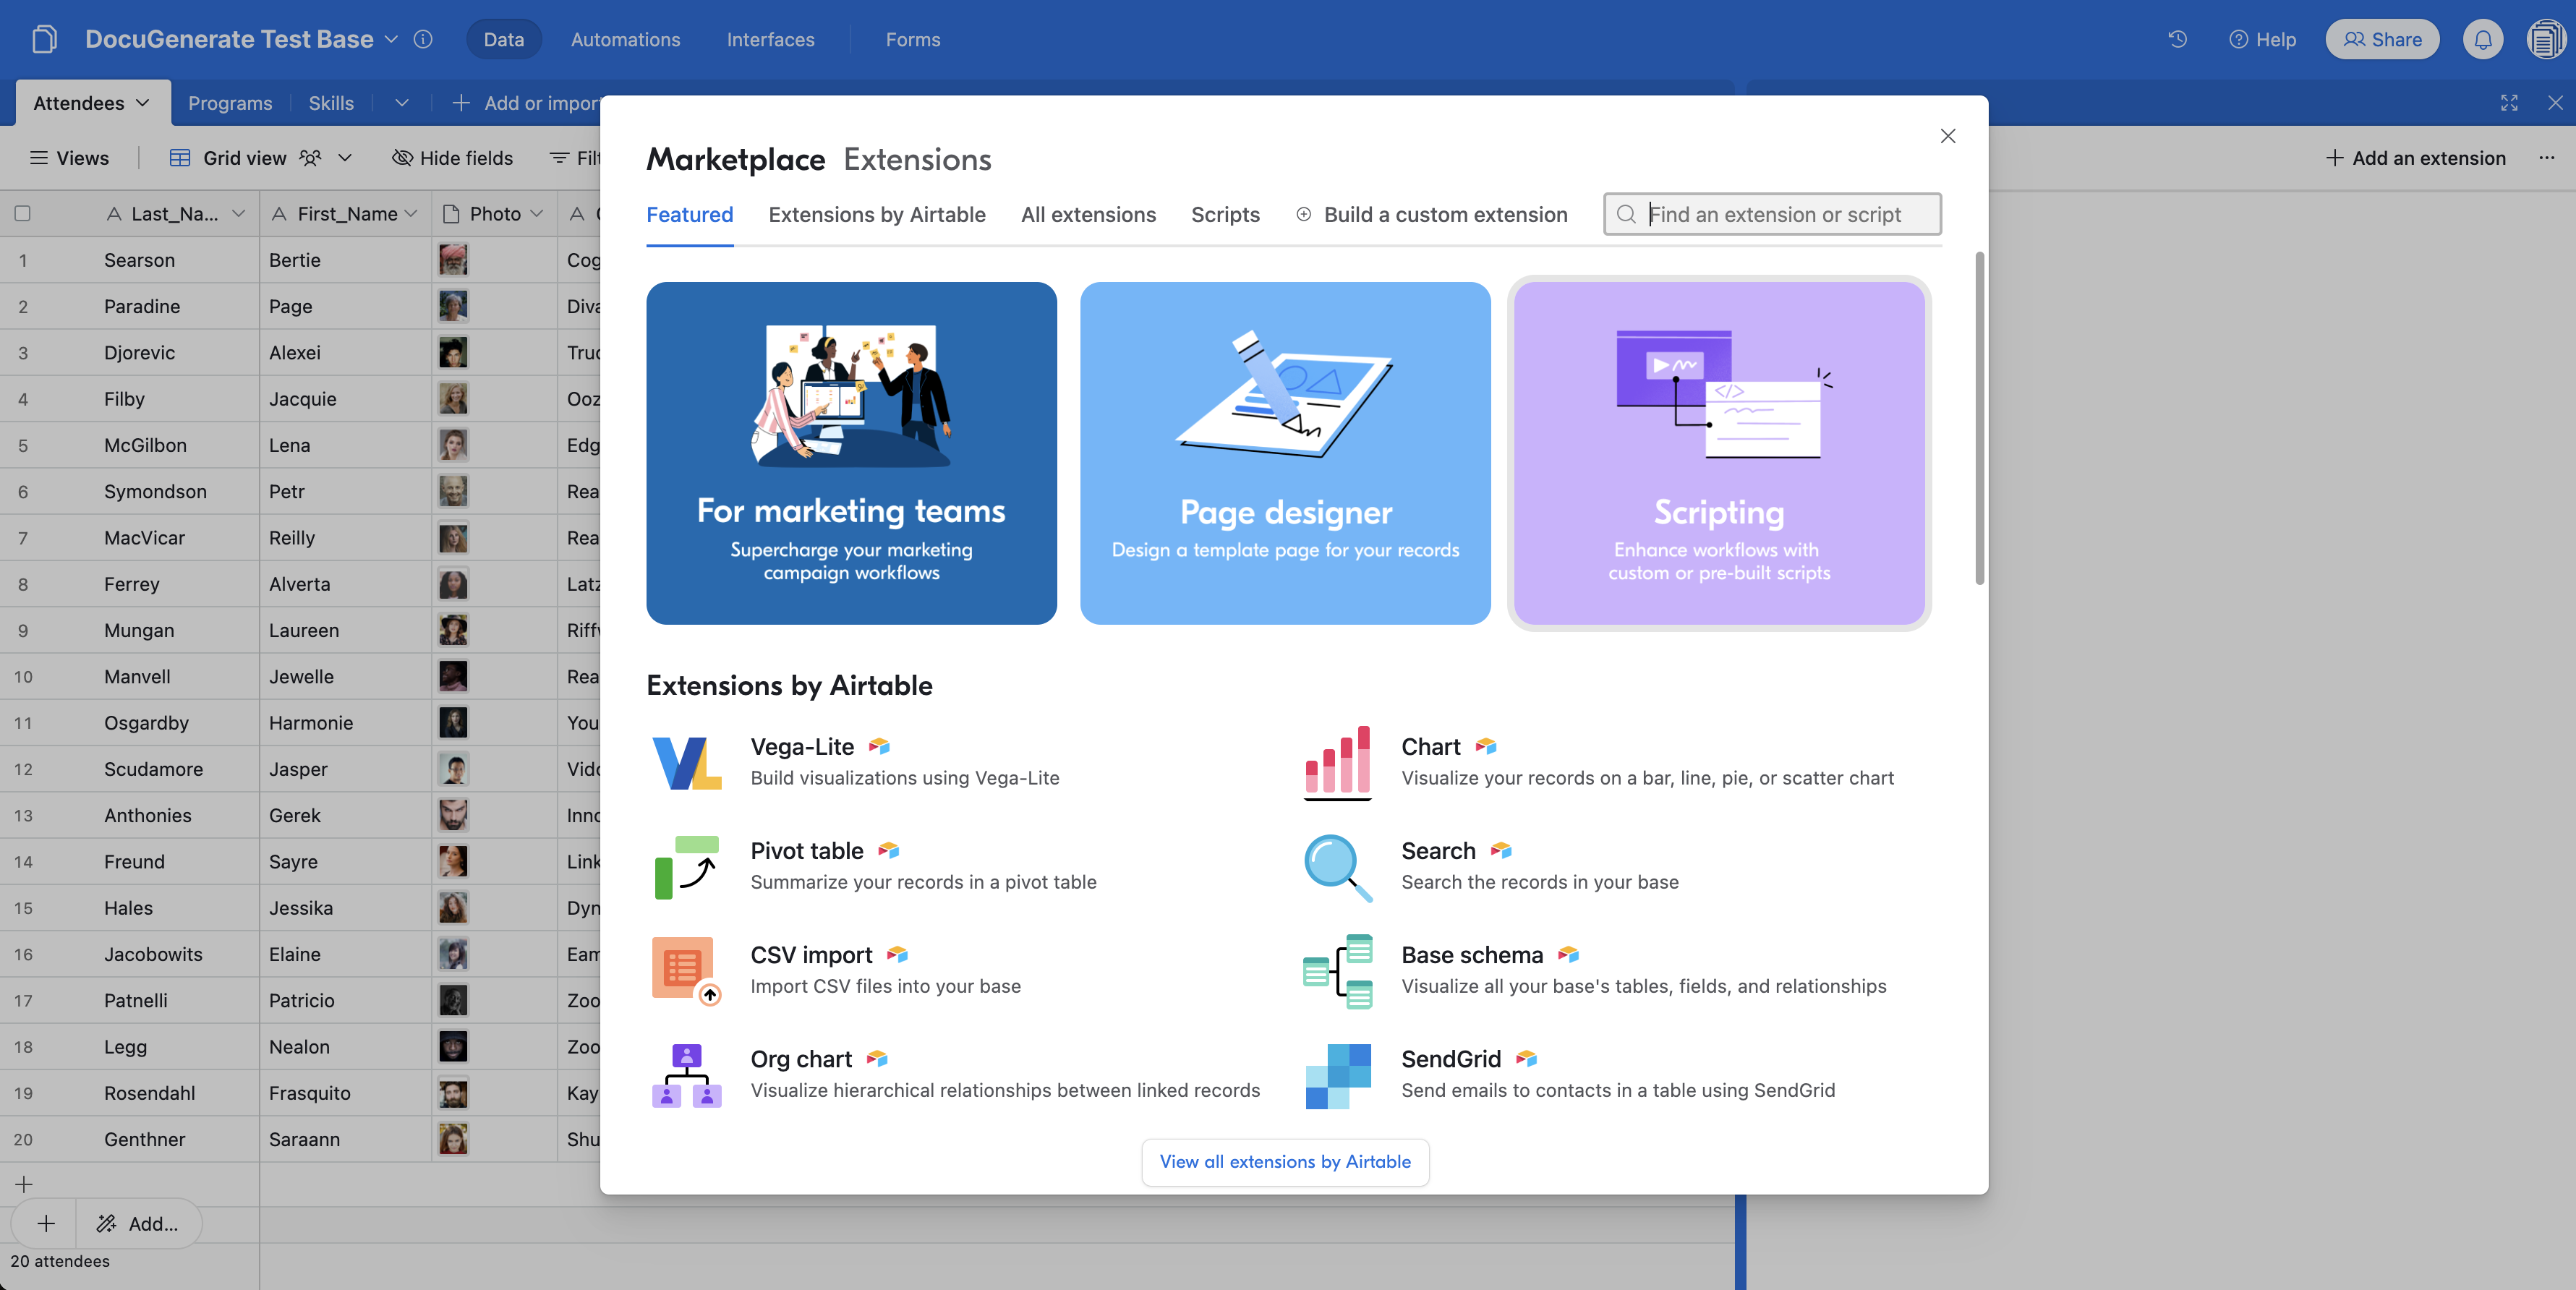Image resolution: width=2576 pixels, height=1290 pixels.
Task: Click the Find an extension search field
Action: coord(1773,214)
